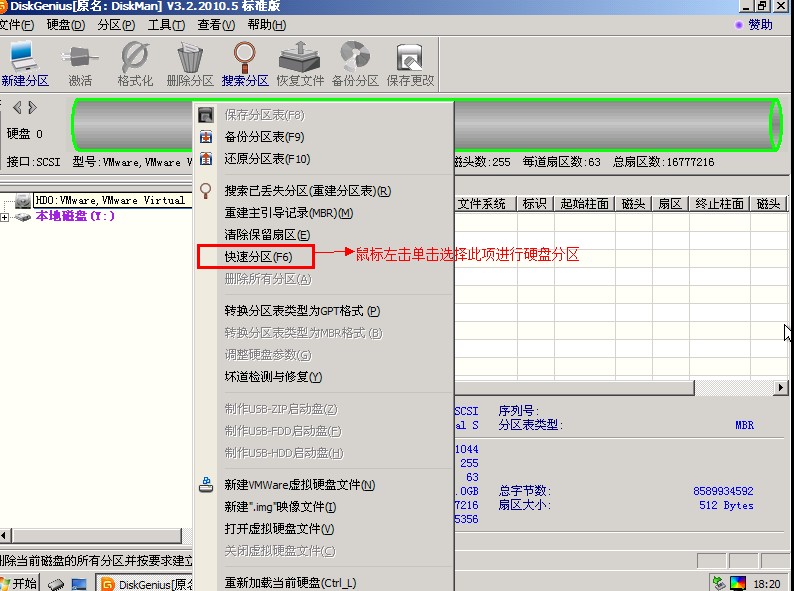Go to next disk with right arrow
The image size is (794, 591).
(x=32, y=107)
